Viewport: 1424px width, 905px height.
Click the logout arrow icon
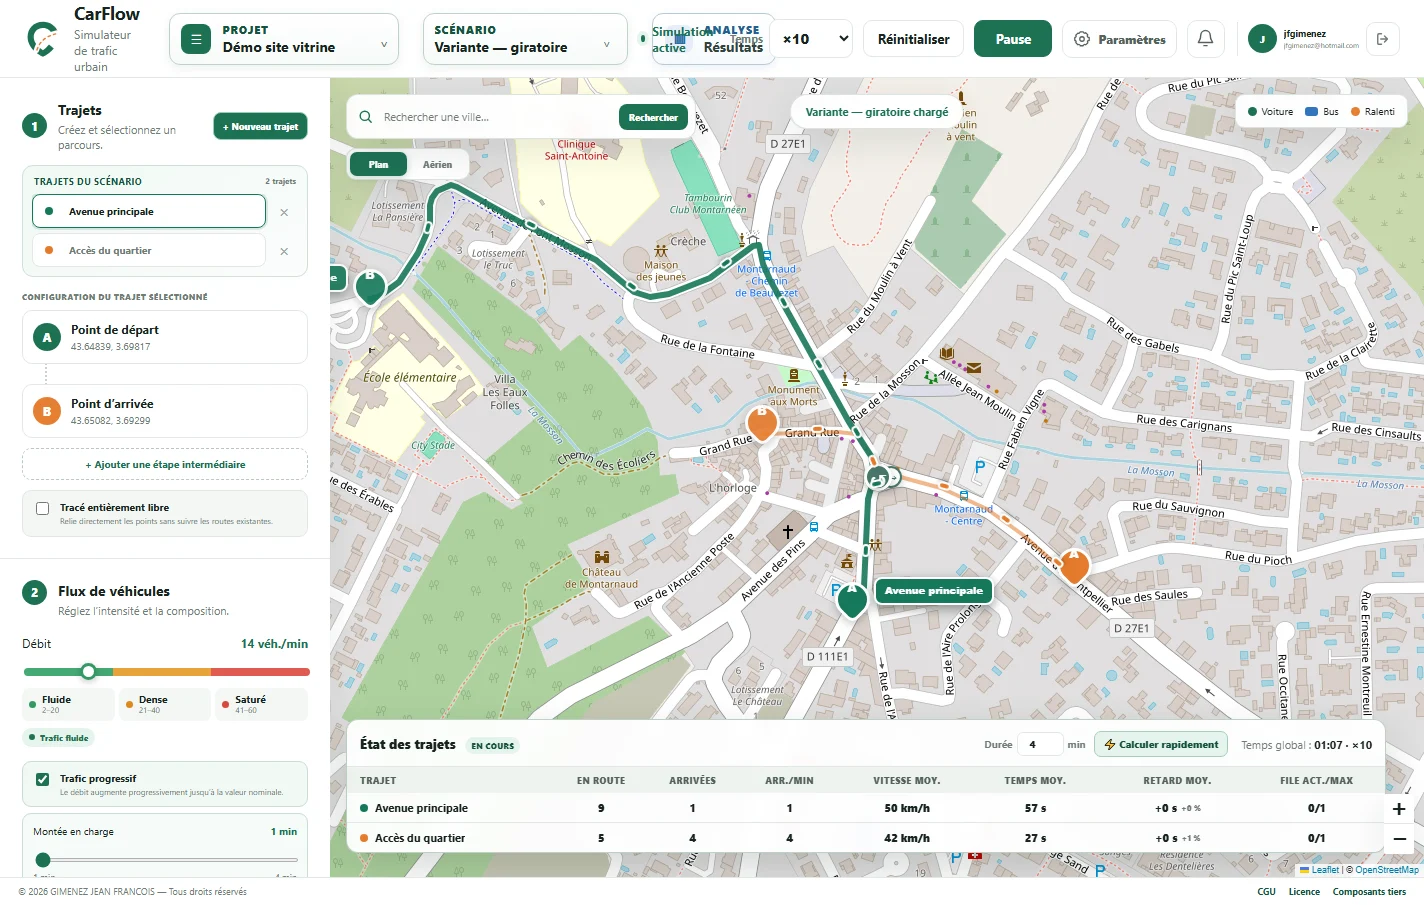pos(1382,39)
